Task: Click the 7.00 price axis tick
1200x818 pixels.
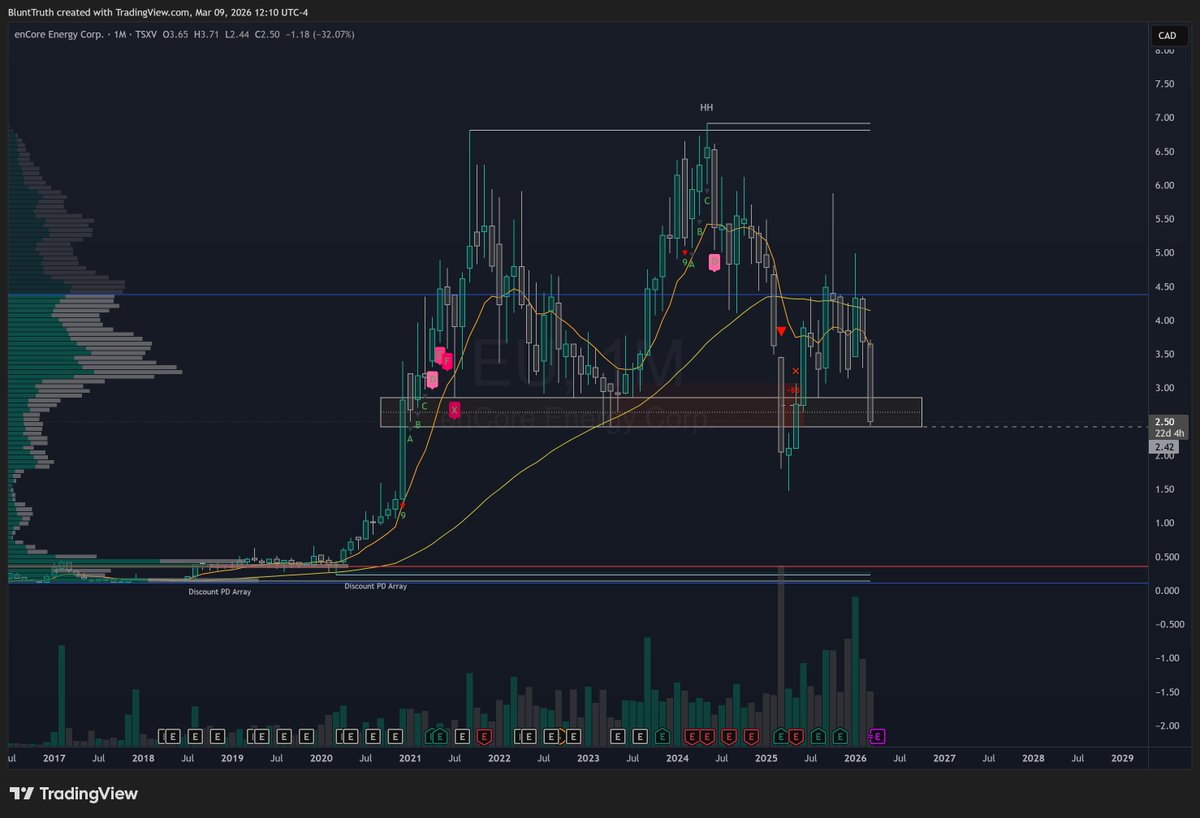Action: click(x=1163, y=118)
